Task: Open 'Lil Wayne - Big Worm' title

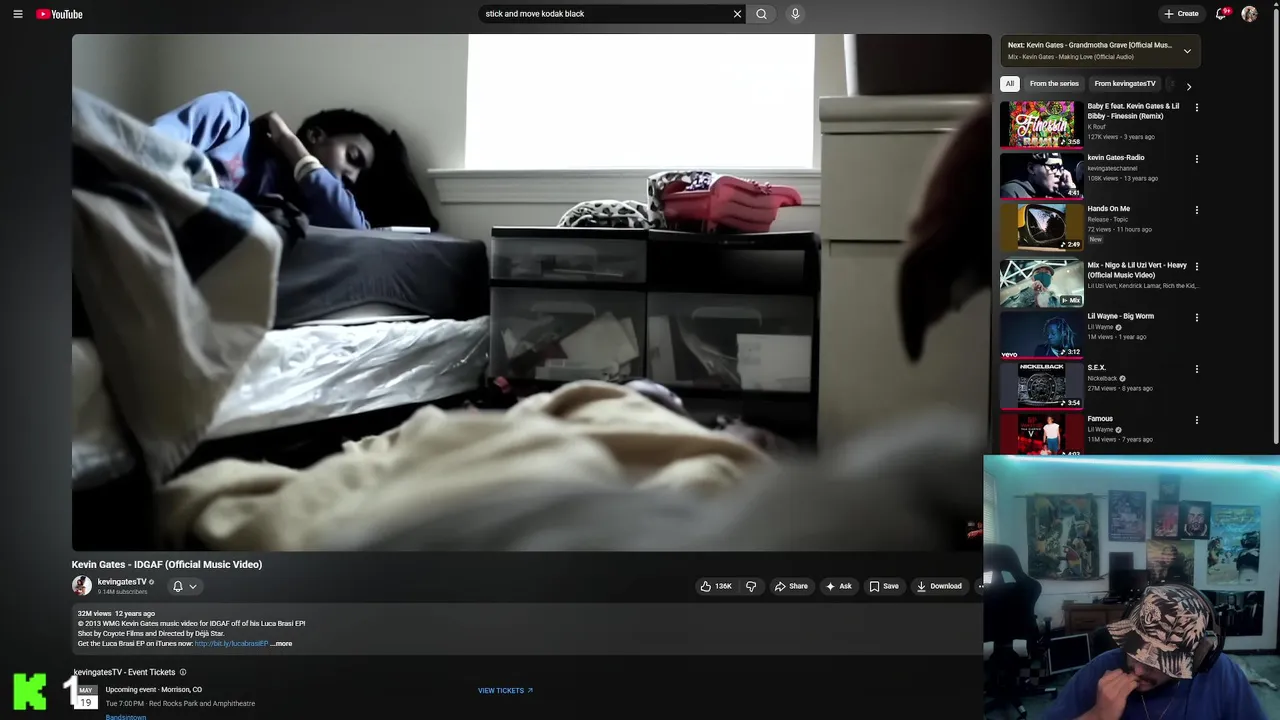Action: coord(1120,316)
